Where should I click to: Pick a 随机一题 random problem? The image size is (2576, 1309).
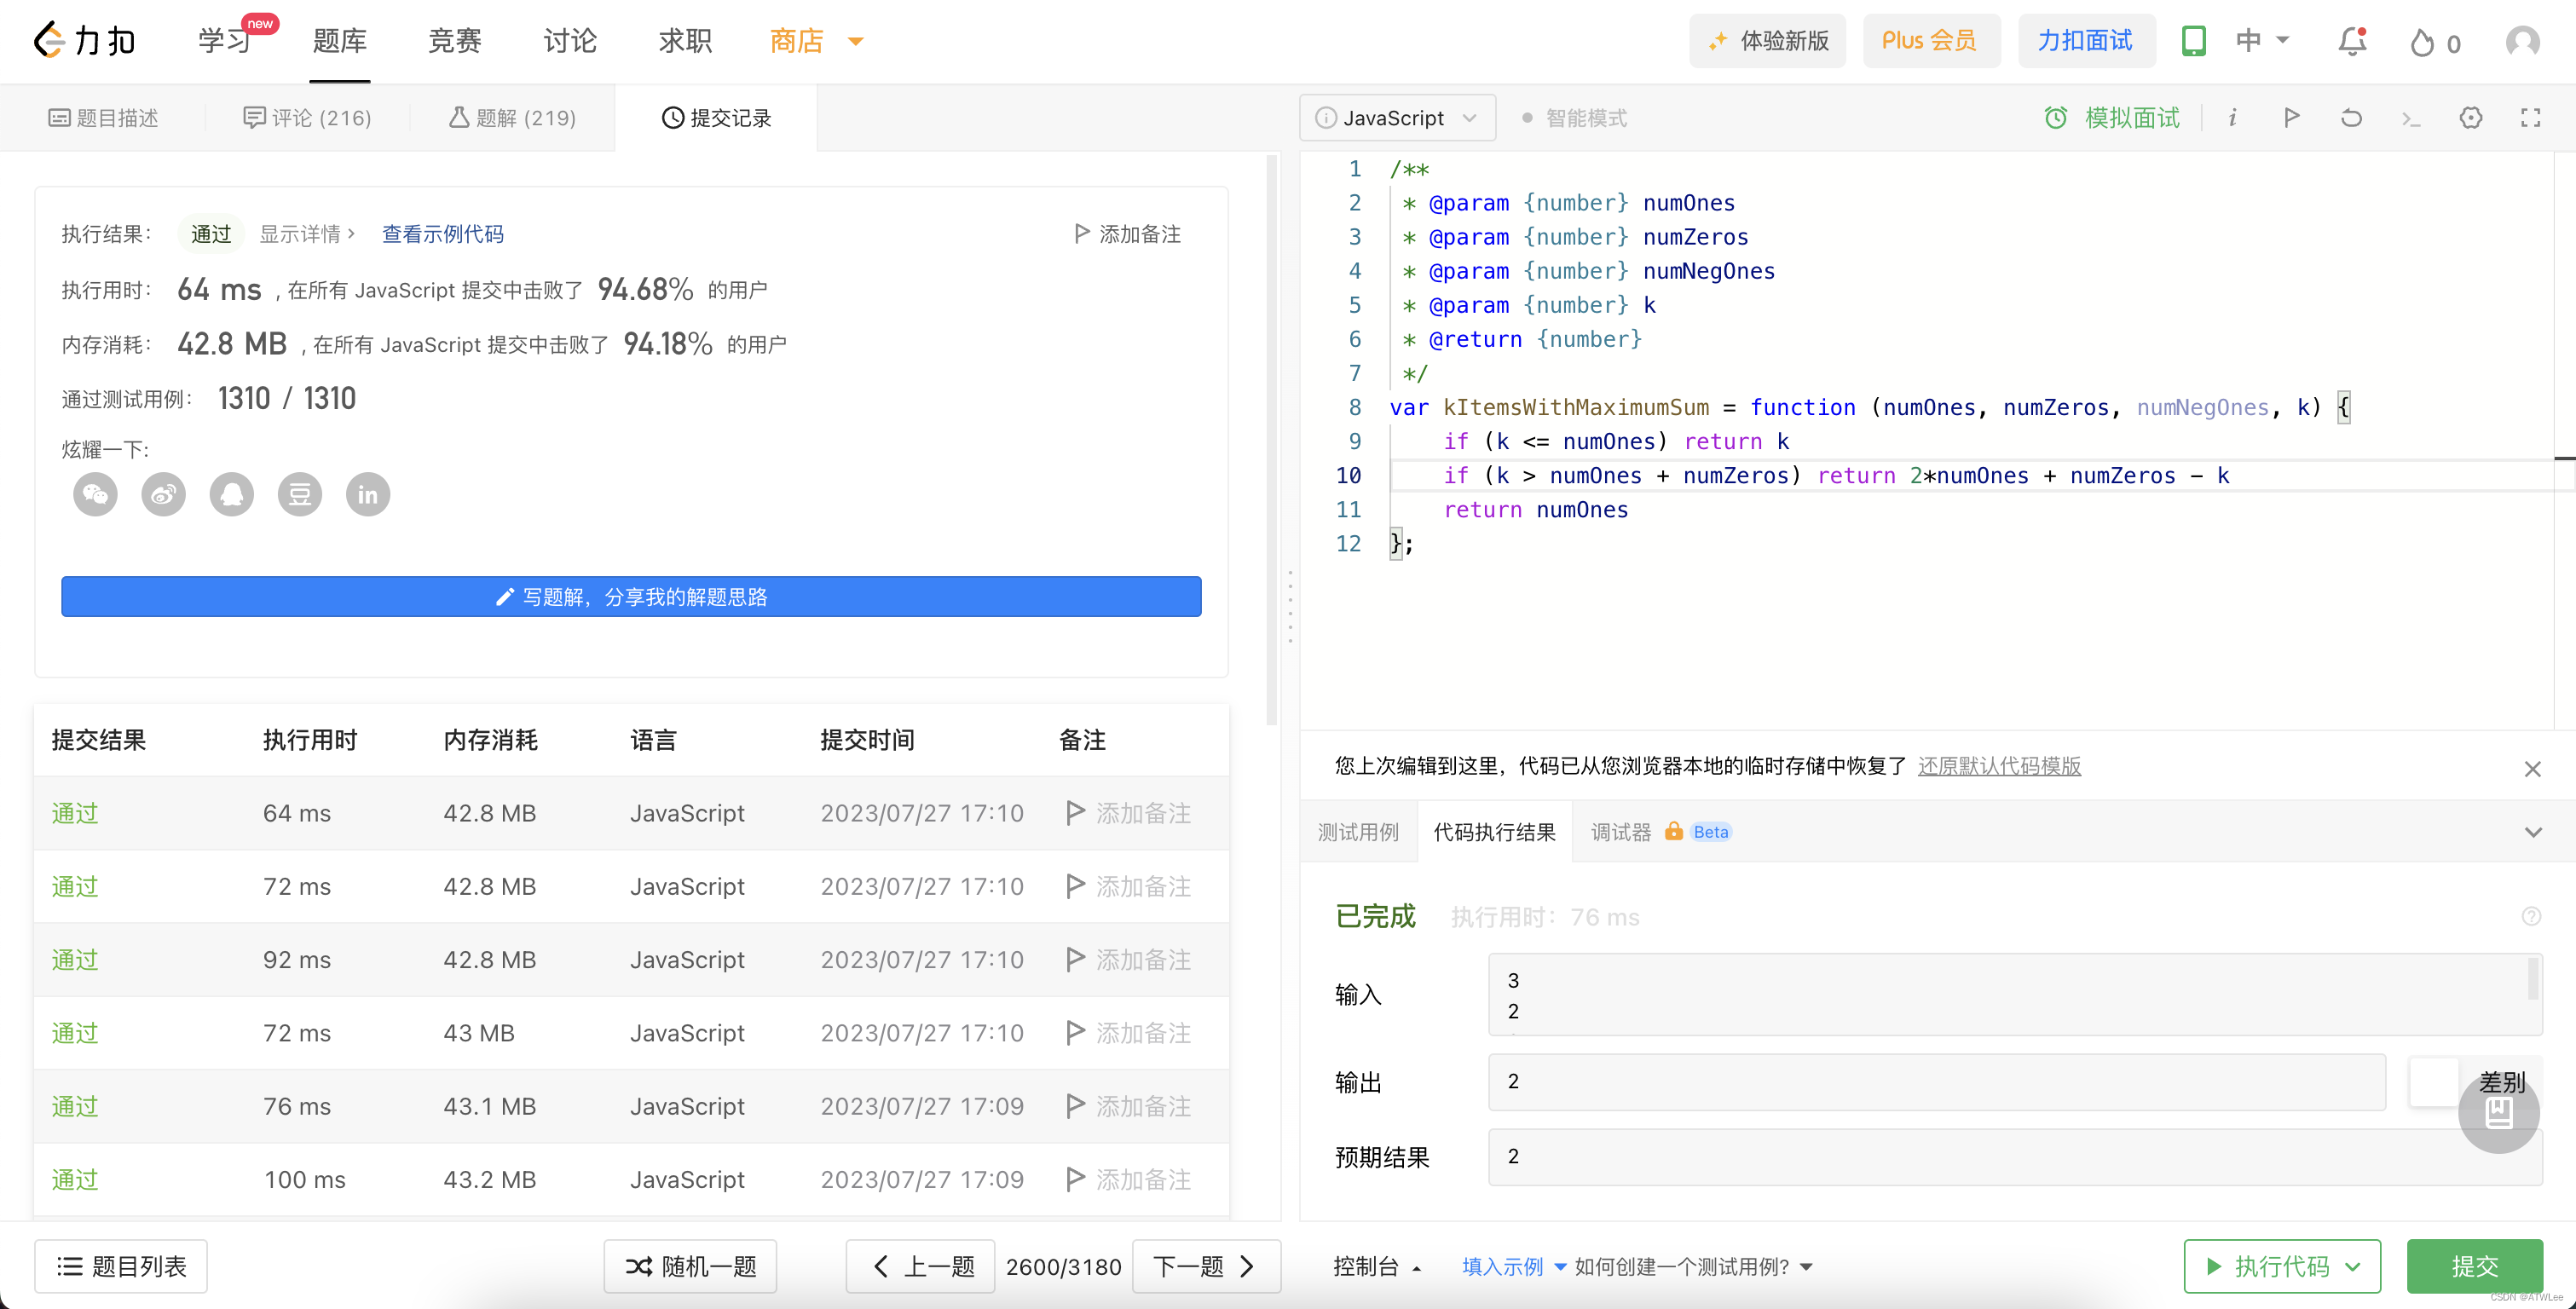click(x=690, y=1267)
